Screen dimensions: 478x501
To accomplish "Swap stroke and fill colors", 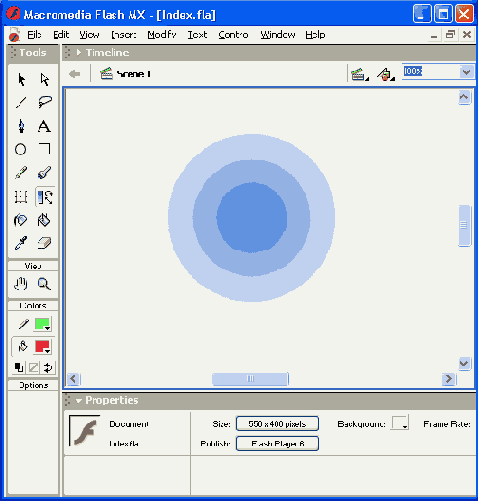I will pos(48,368).
